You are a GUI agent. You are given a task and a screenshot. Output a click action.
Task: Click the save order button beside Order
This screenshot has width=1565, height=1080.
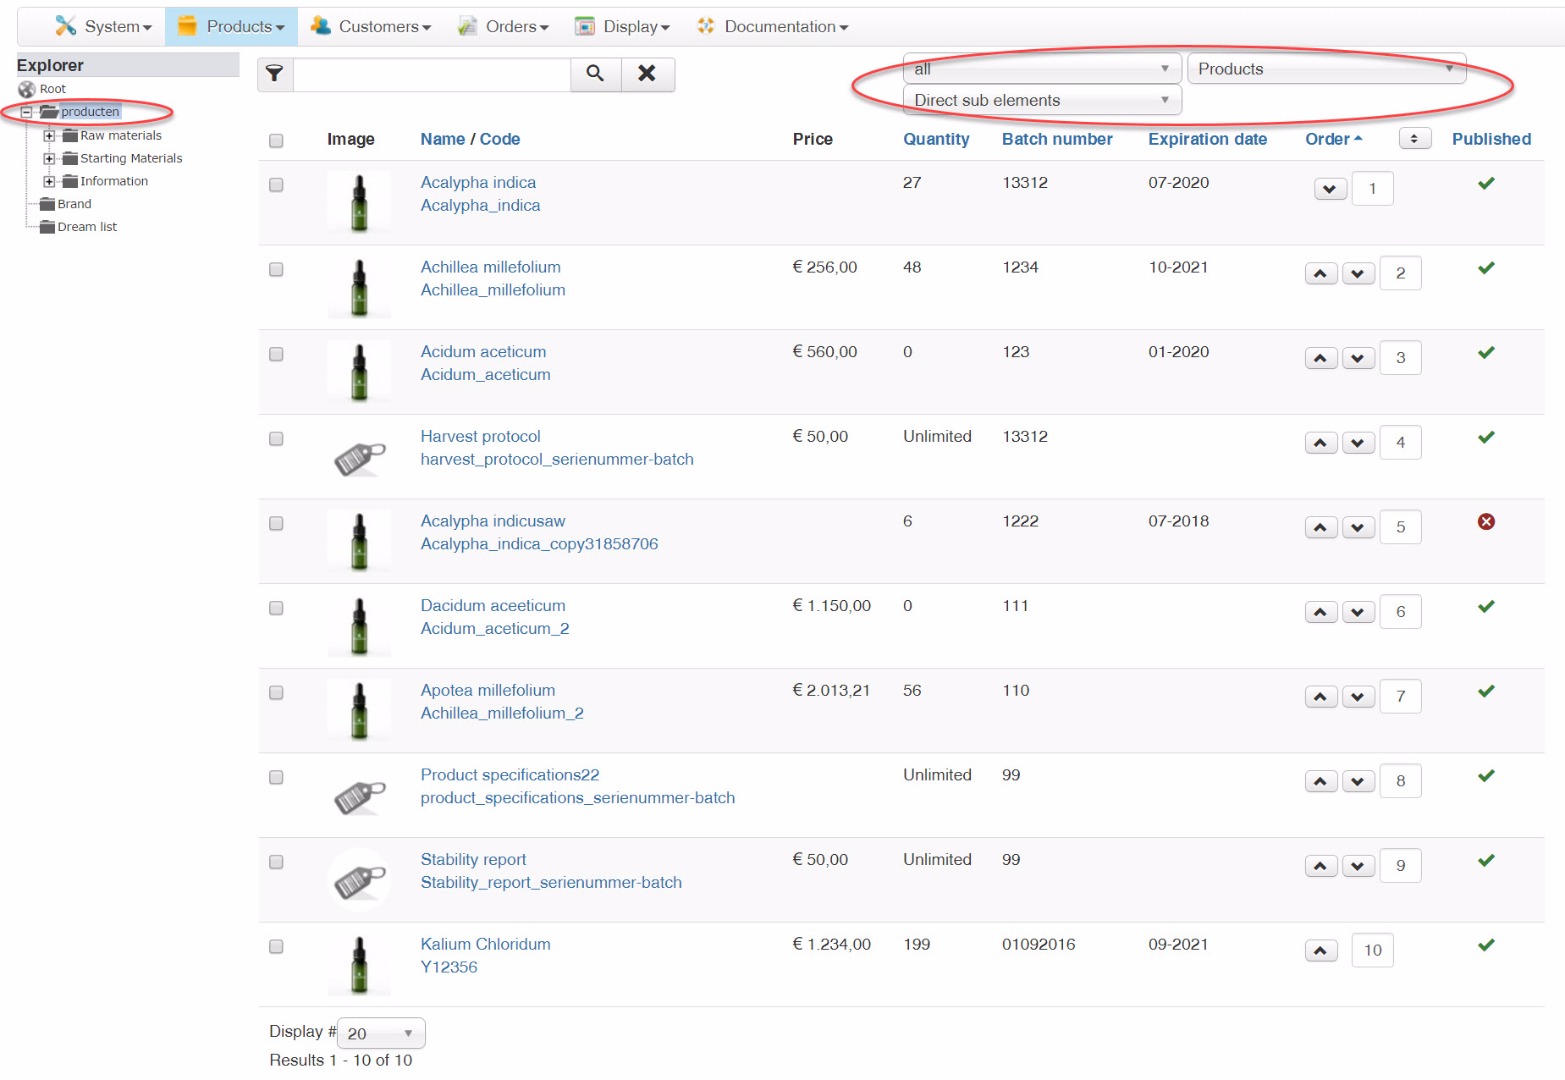point(1414,139)
